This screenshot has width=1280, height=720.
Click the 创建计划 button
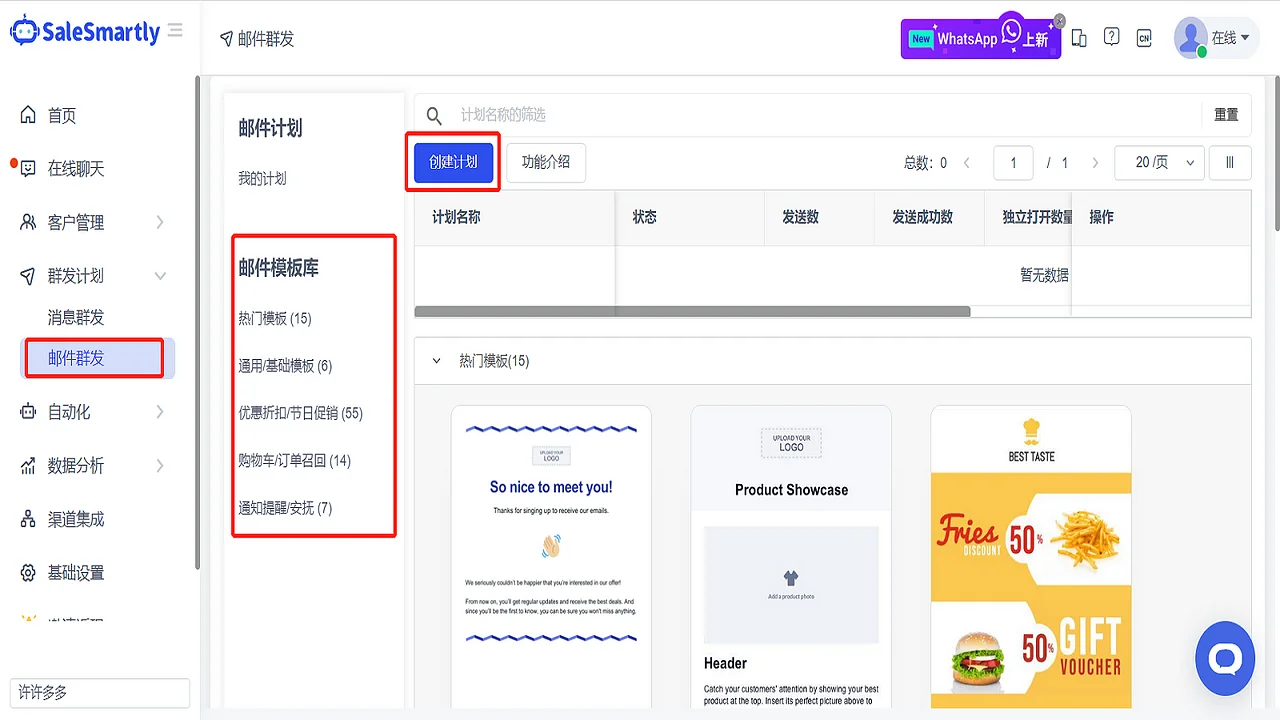pyautogui.click(x=452, y=161)
